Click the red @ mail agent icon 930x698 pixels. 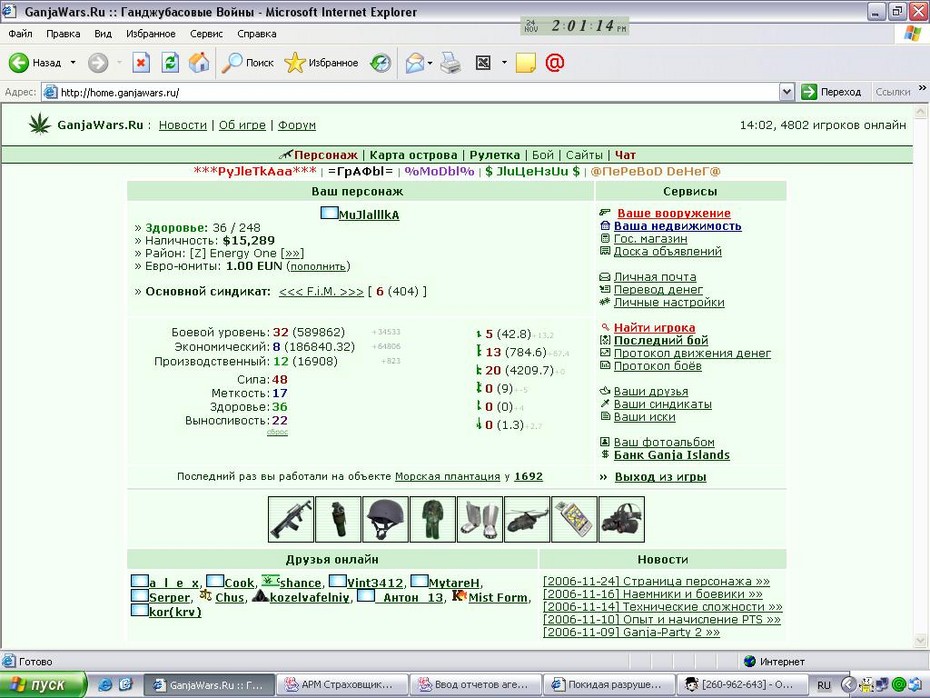pyautogui.click(x=555, y=62)
